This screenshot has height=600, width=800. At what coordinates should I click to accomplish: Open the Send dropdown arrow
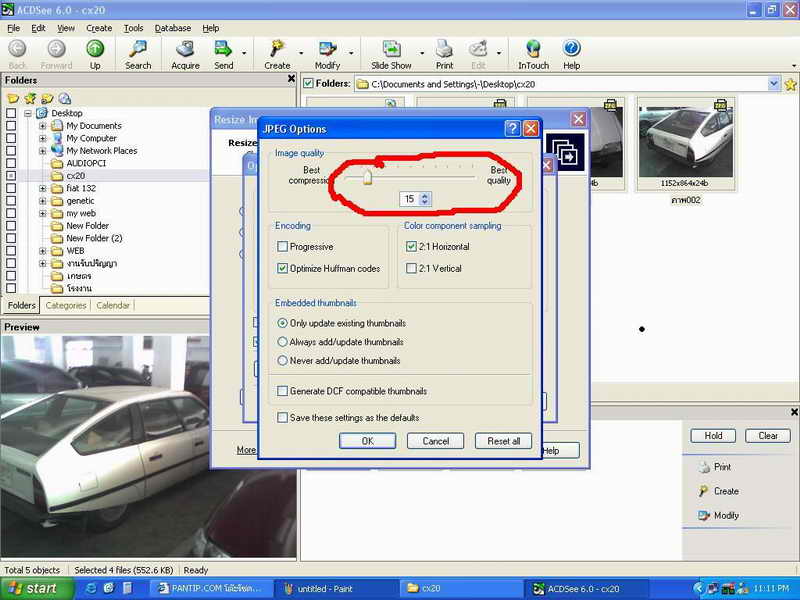244,53
